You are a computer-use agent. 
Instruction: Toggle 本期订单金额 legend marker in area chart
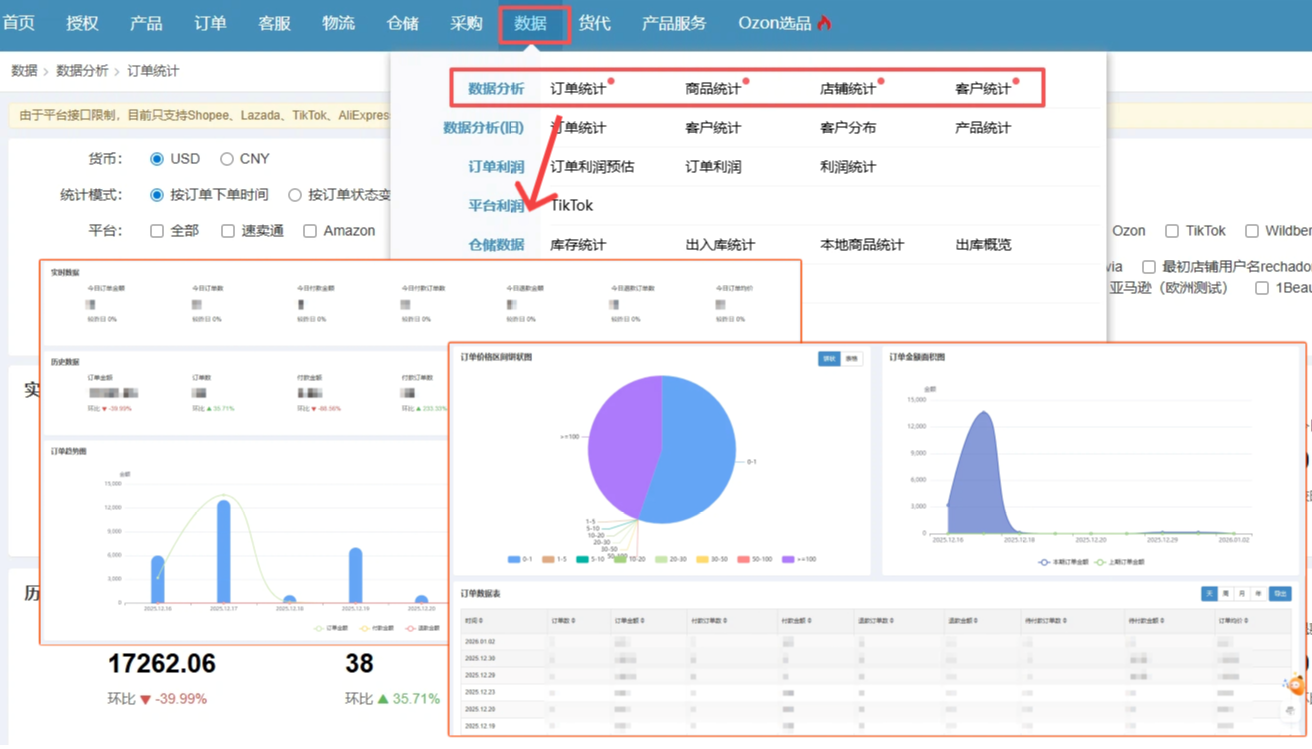point(1044,562)
